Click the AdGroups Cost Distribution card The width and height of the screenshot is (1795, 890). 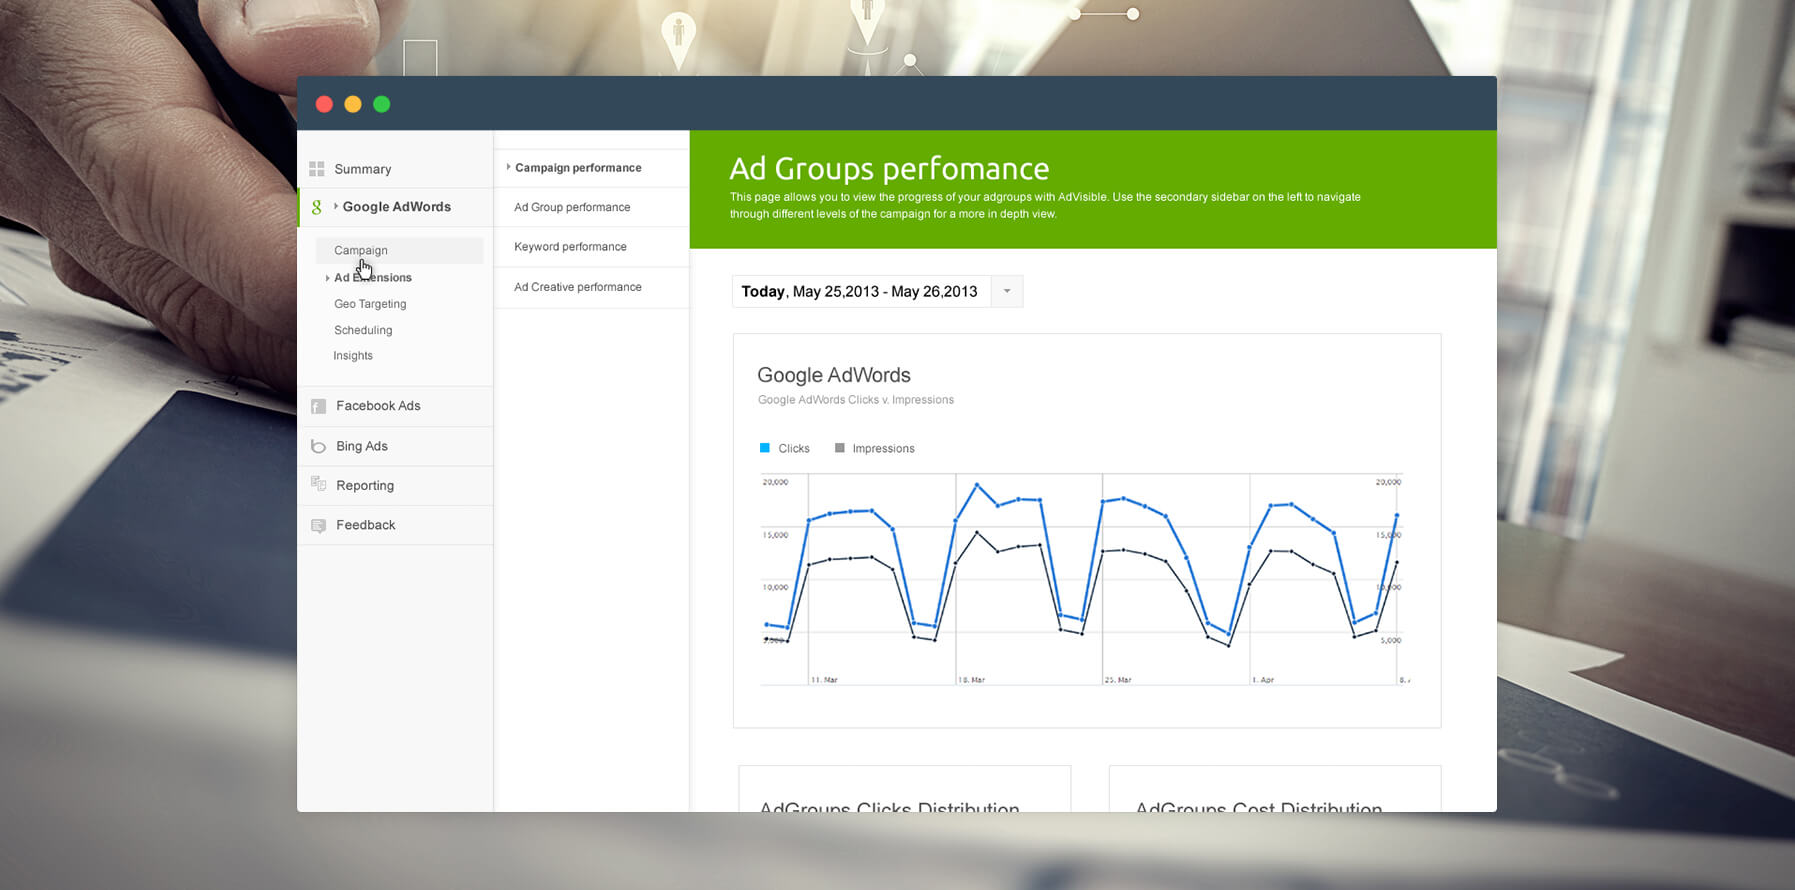(1275, 789)
